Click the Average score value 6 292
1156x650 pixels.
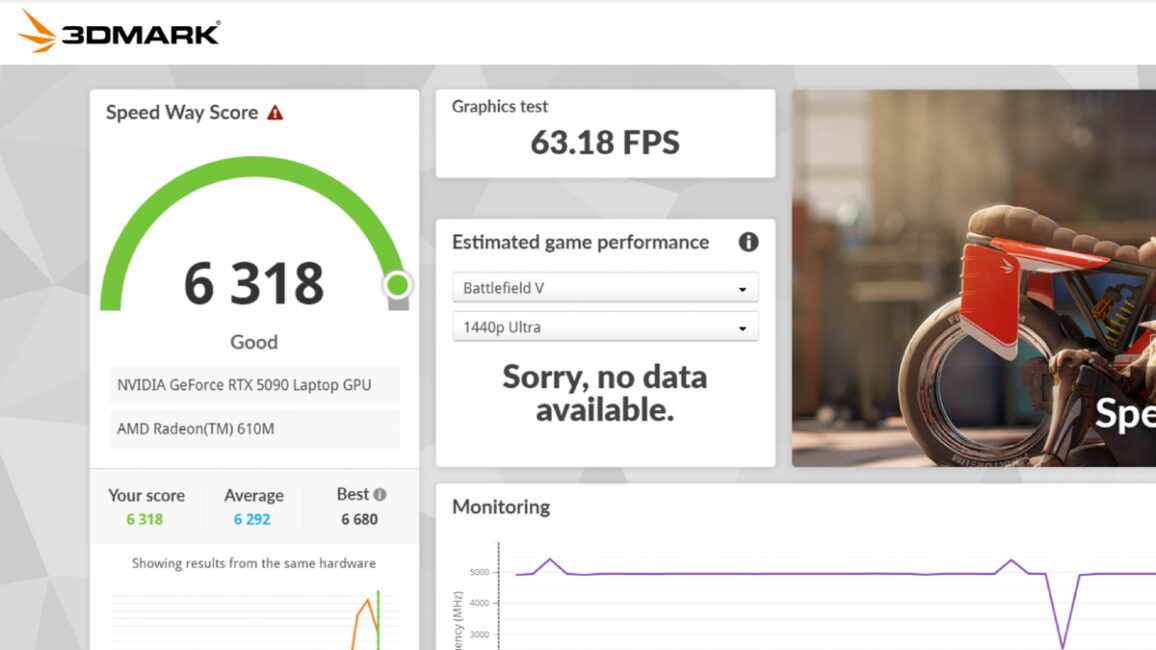(x=252, y=520)
